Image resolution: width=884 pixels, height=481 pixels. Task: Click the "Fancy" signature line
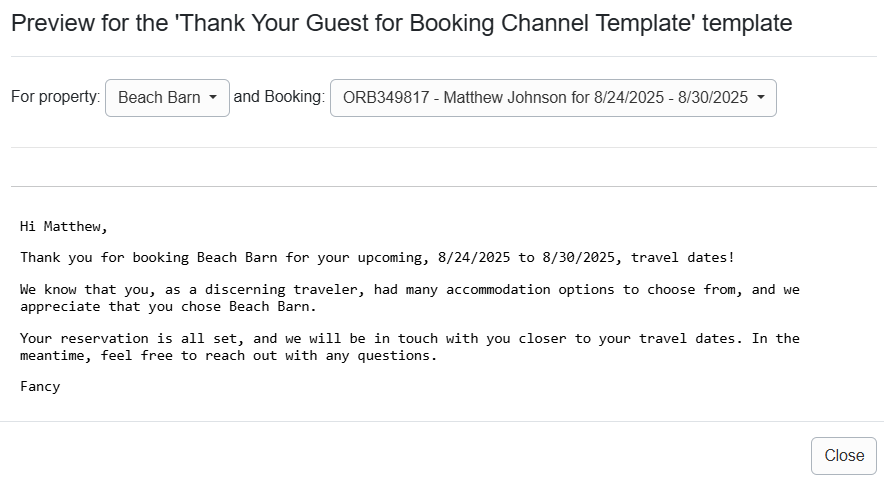pos(40,386)
